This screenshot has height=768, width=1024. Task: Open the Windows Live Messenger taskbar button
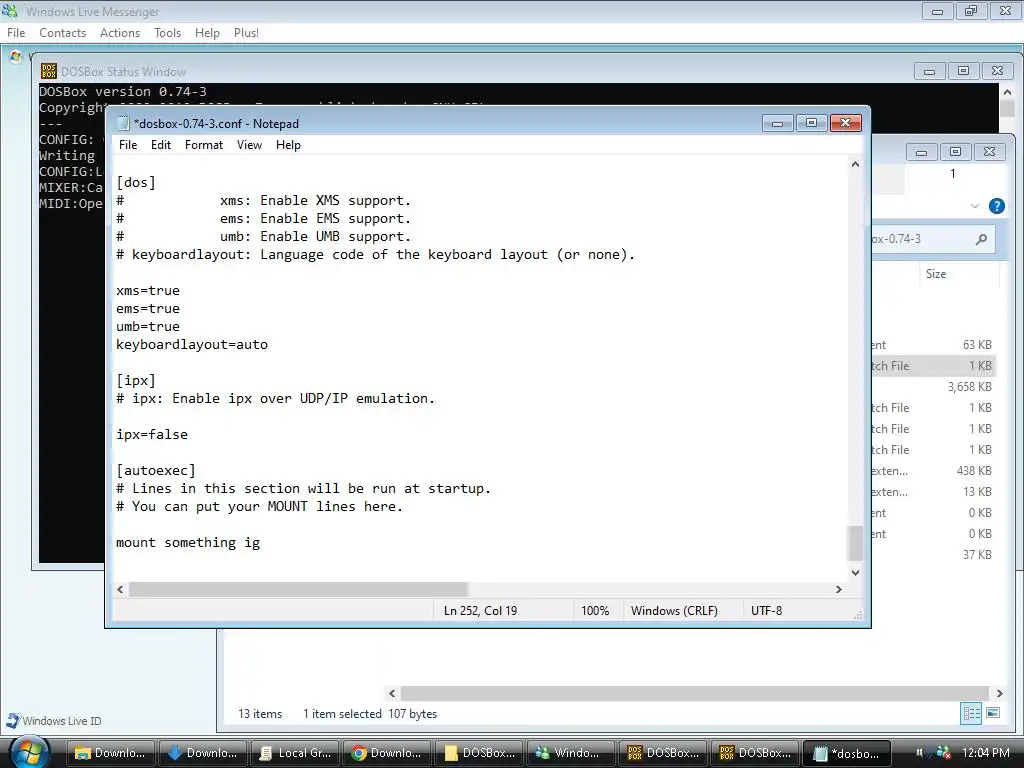click(571, 753)
